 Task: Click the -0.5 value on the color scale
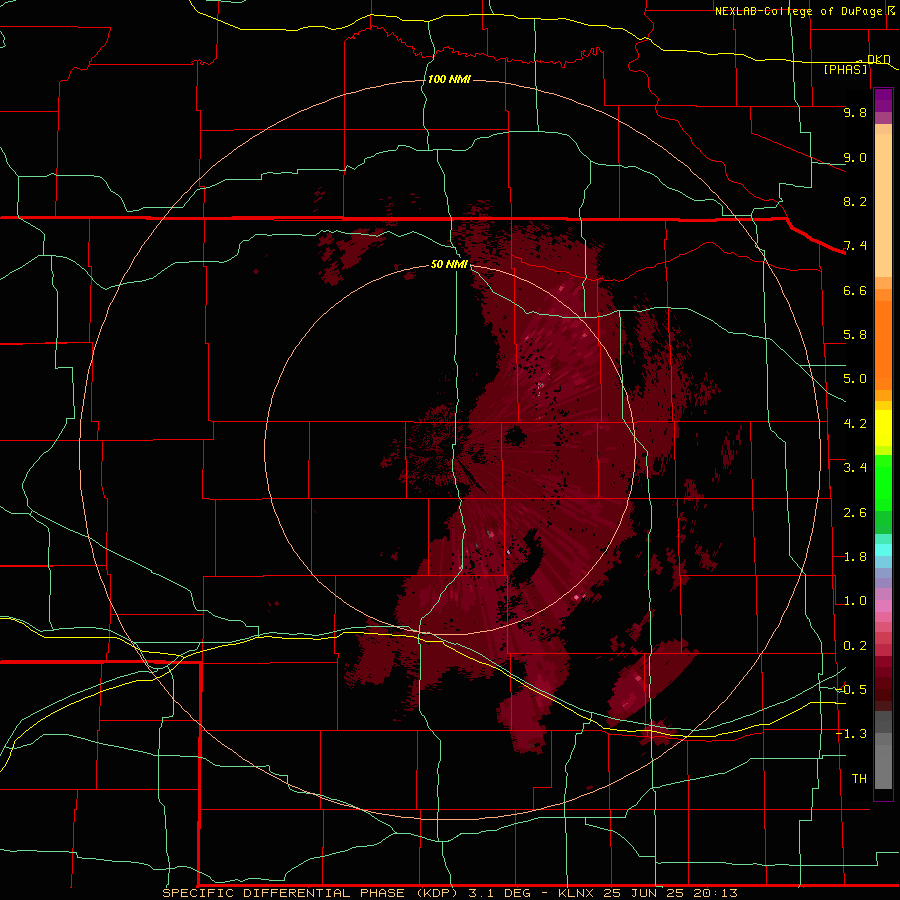pyautogui.click(x=852, y=689)
